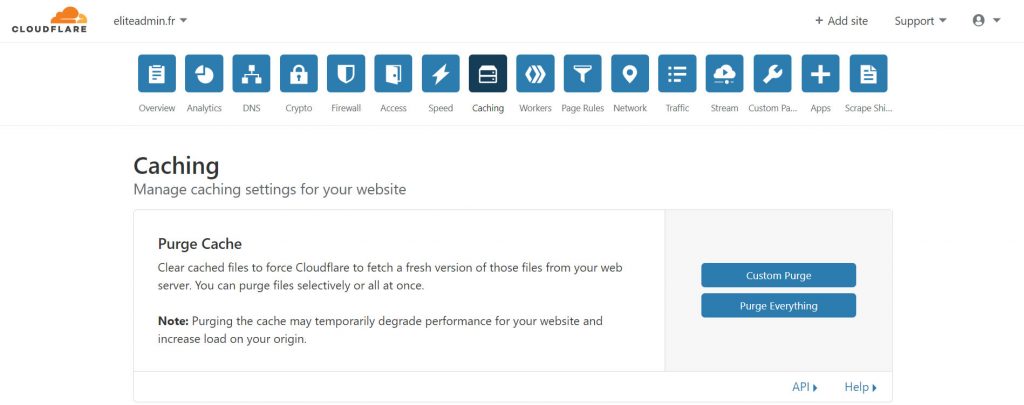The height and width of the screenshot is (405, 1024).
Task: Open the Access door icon
Action: pyautogui.click(x=393, y=73)
